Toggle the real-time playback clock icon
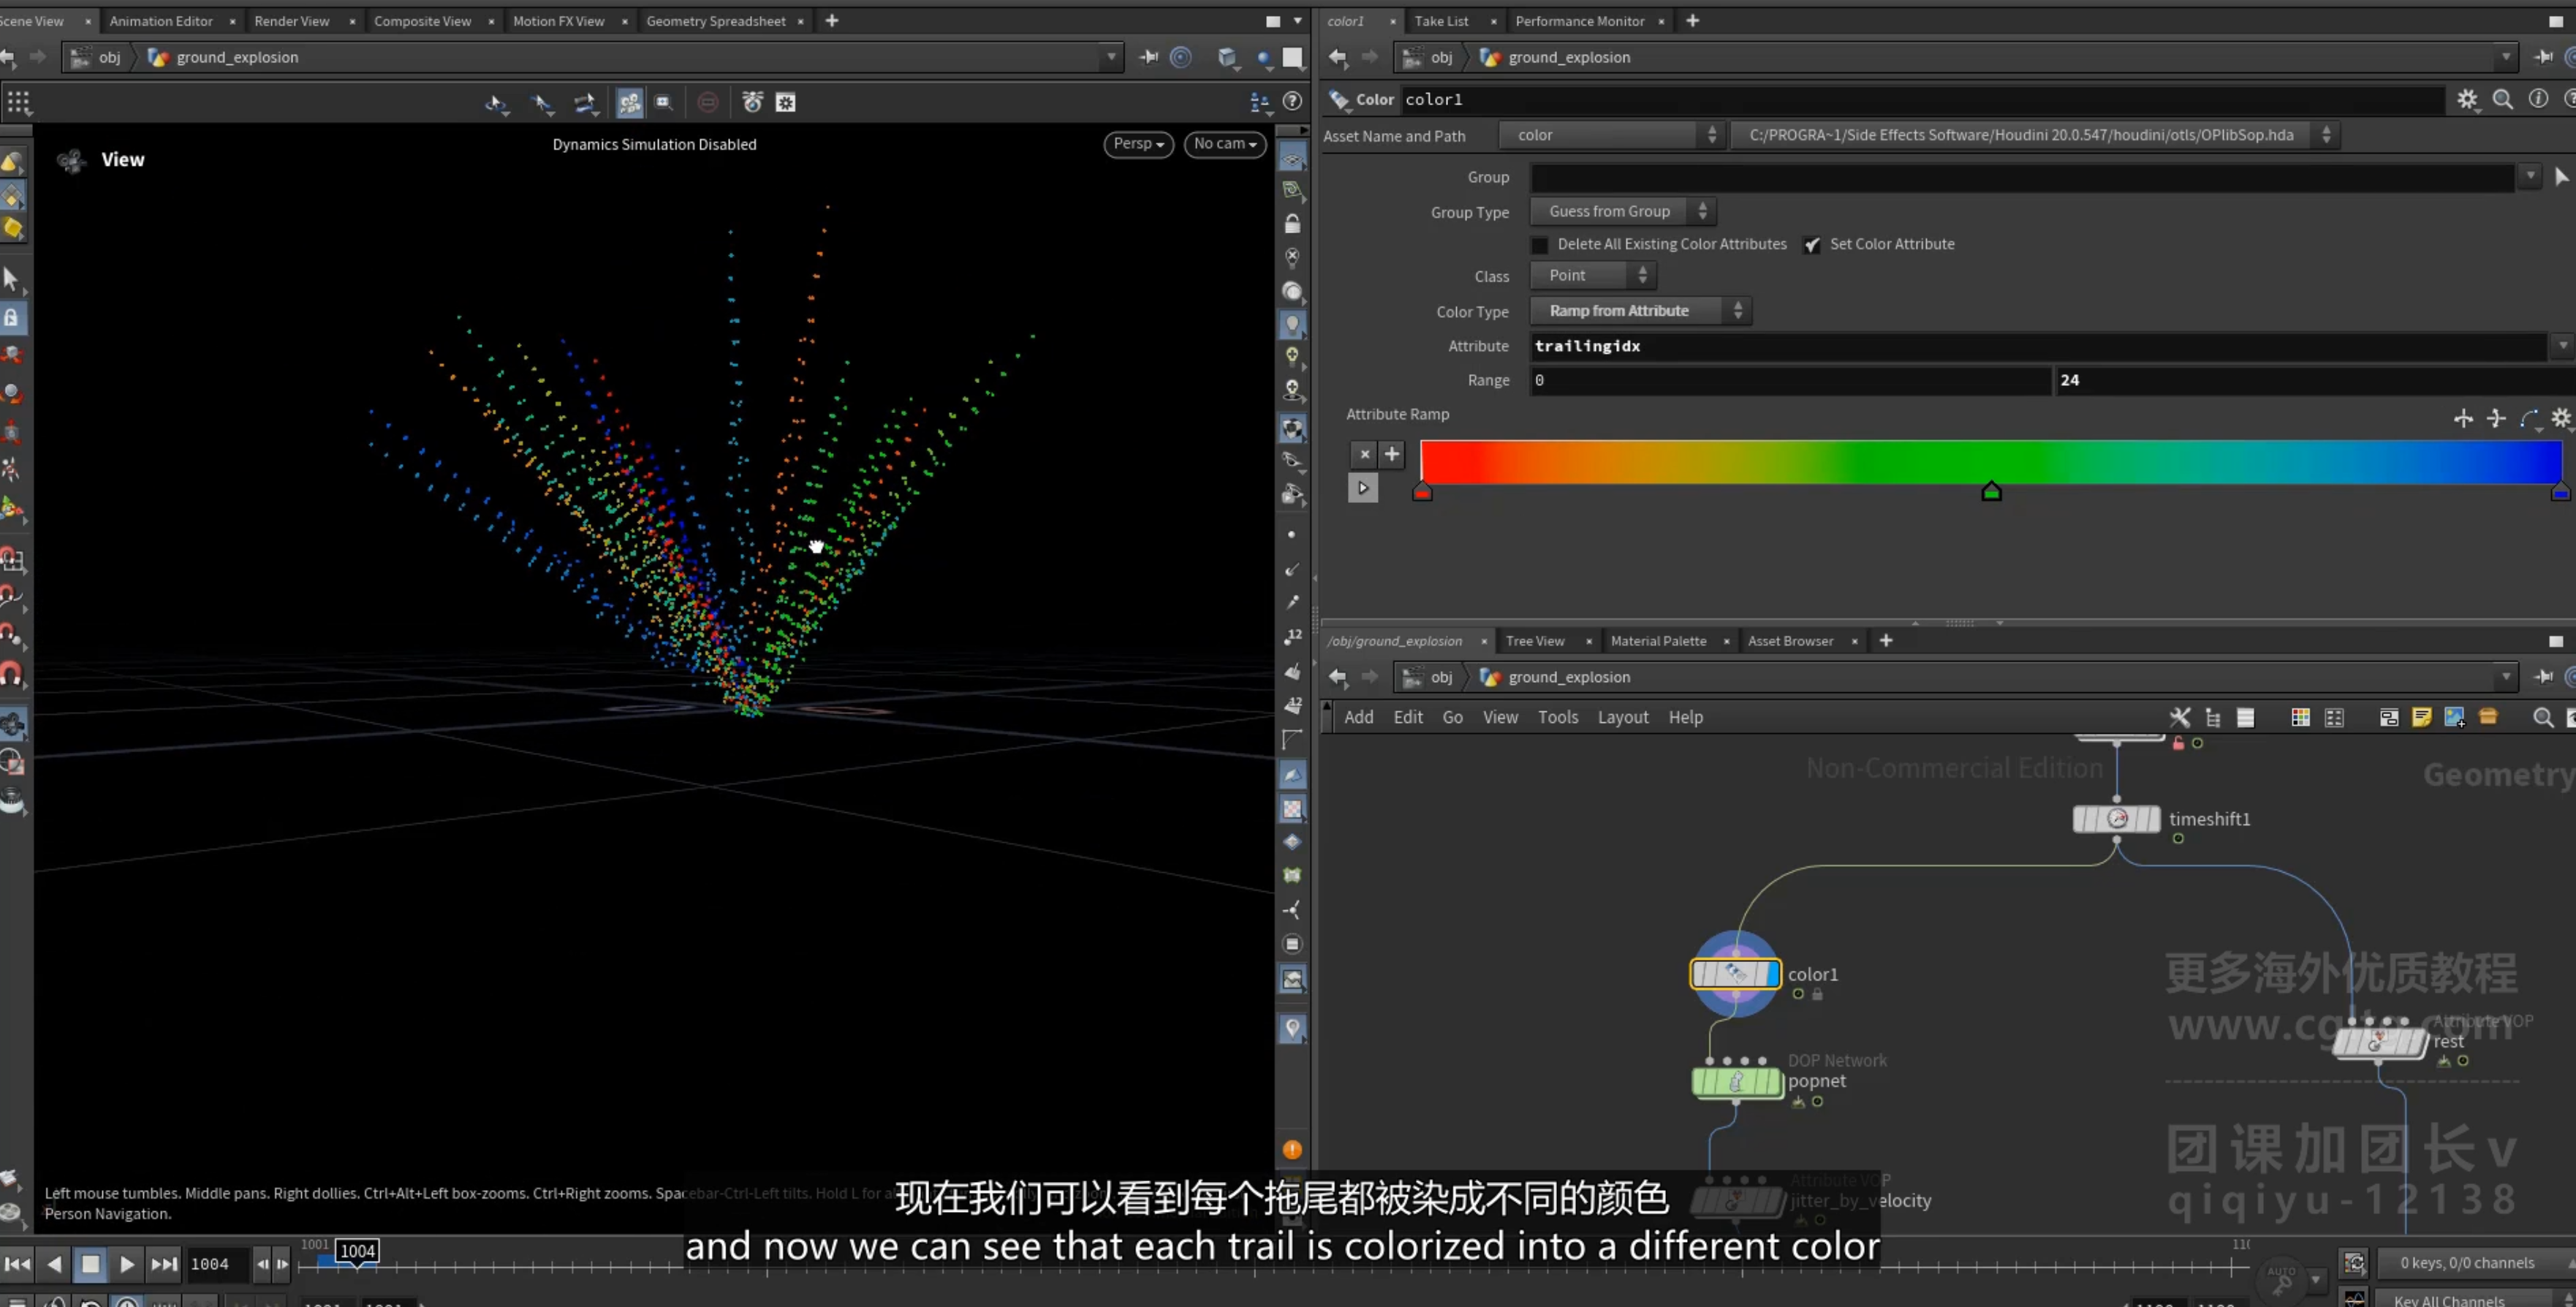Screen dimensions: 2576x1307 tap(127, 1301)
